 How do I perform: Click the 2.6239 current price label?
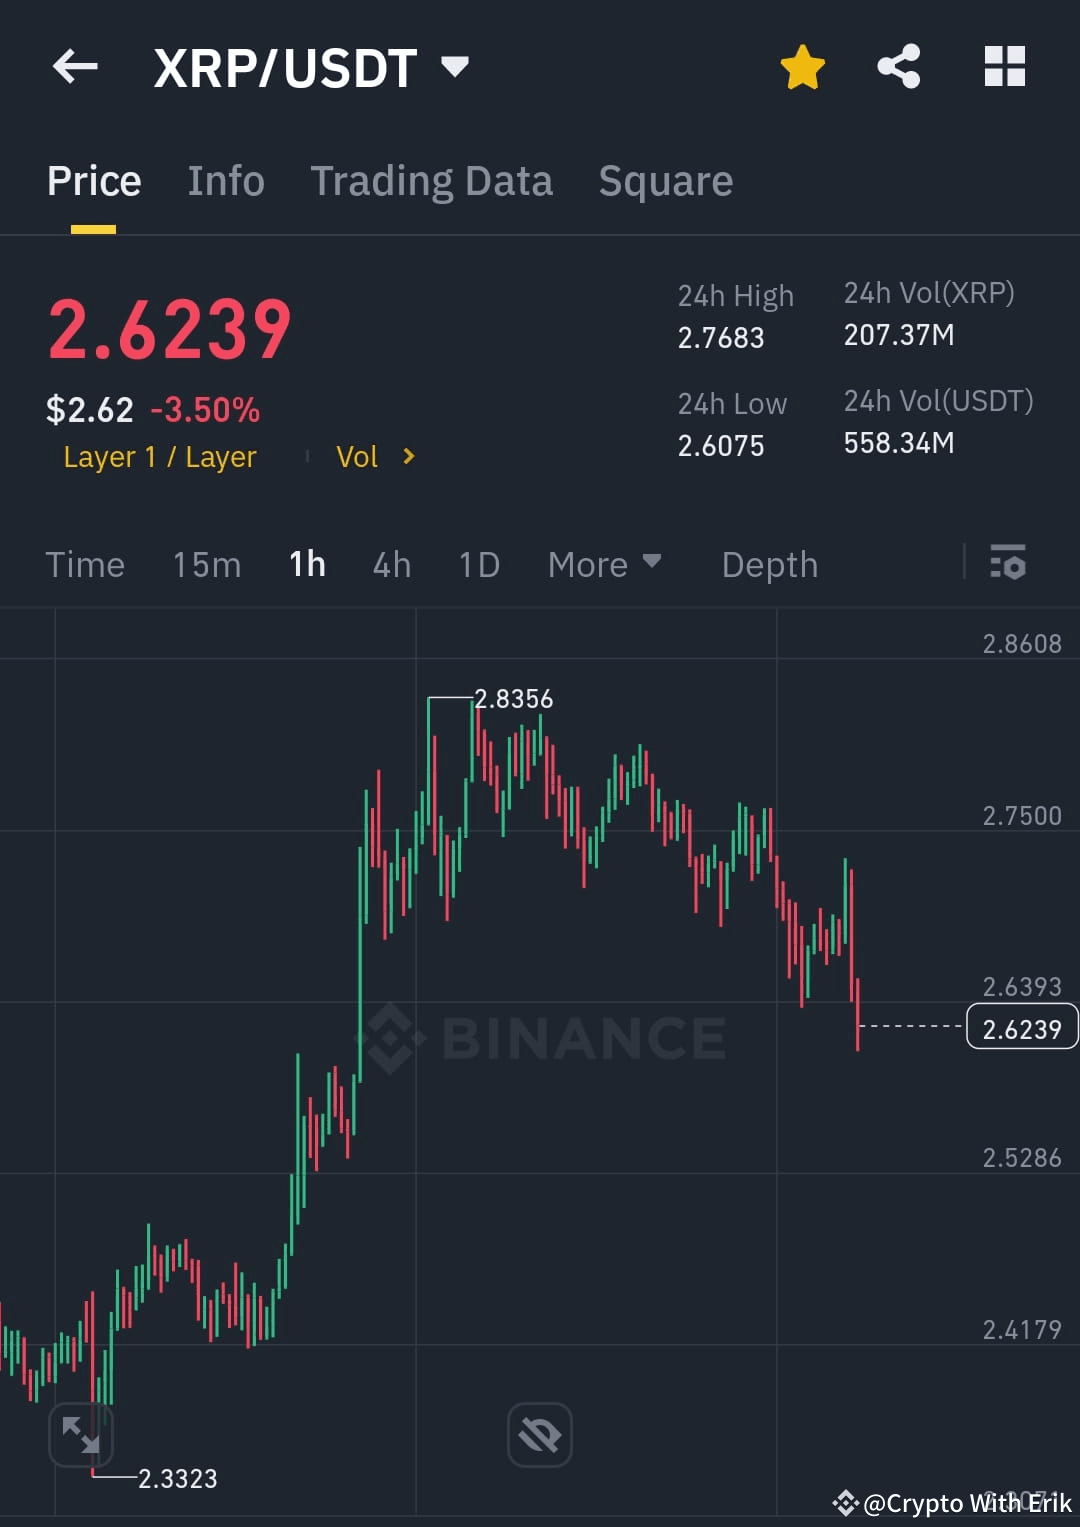[x=1021, y=1026]
